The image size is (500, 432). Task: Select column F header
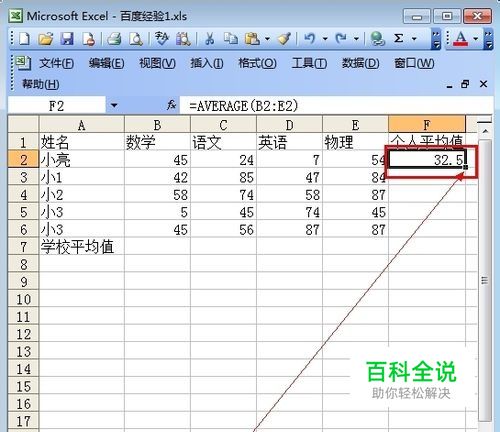427,124
